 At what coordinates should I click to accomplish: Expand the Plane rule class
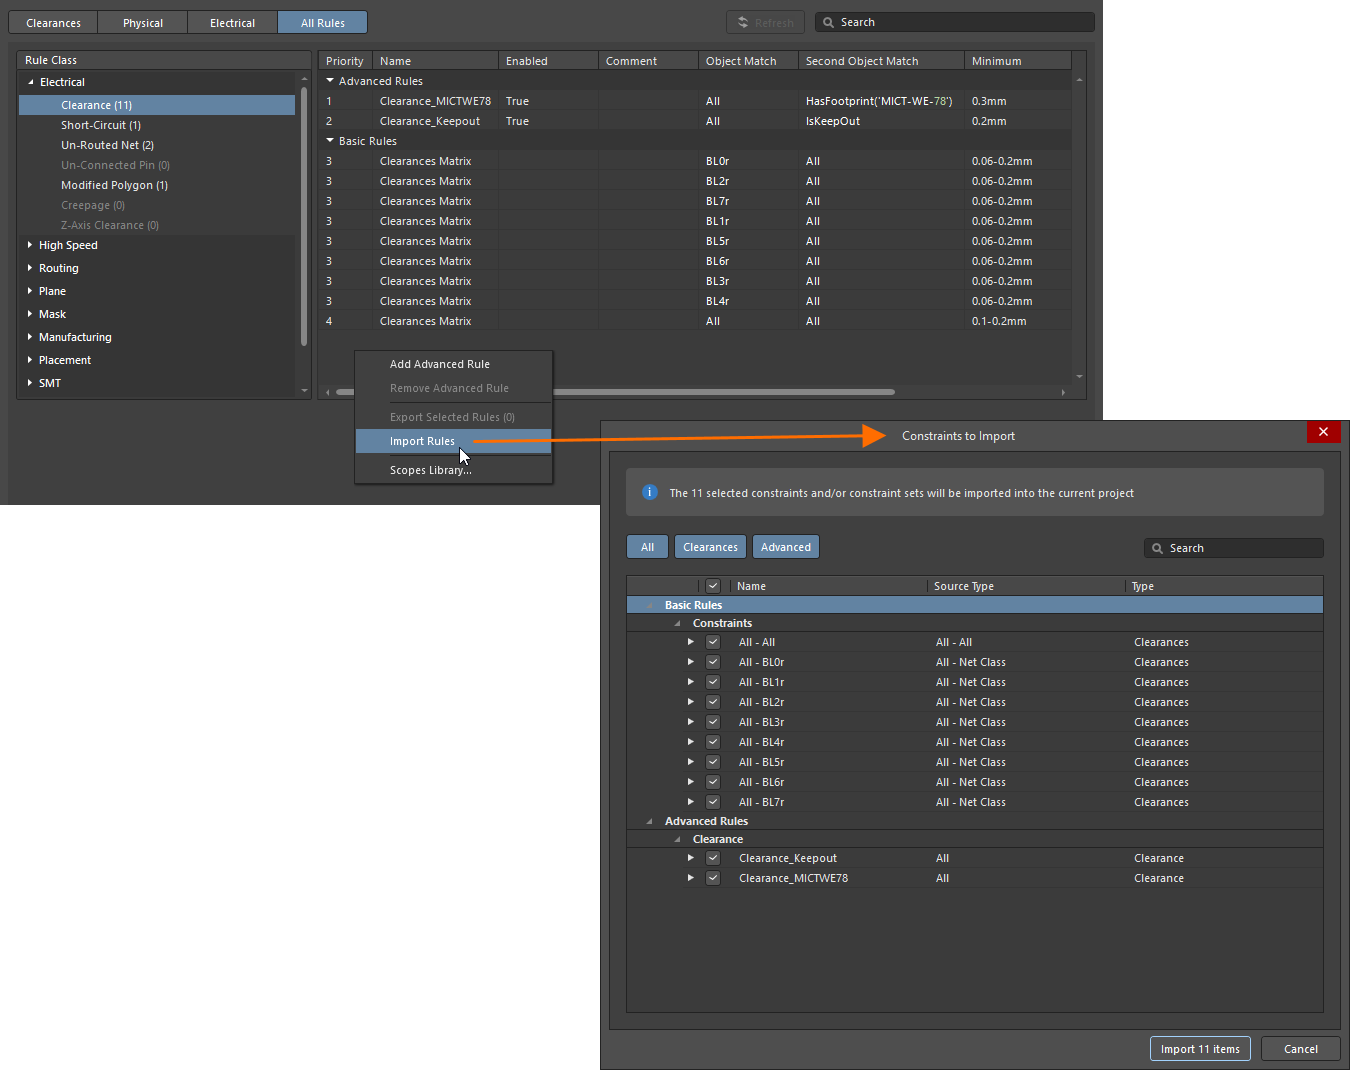tap(30, 291)
